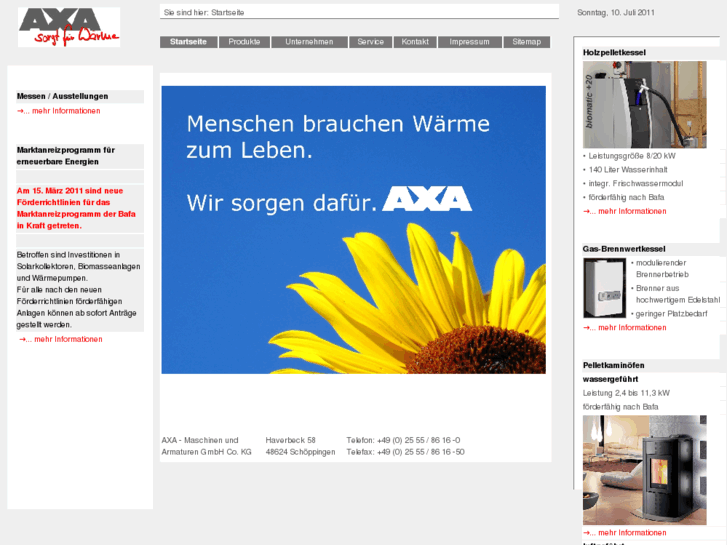This screenshot has height=545, width=727.
Task: Open the Sitemap menu item
Action: [x=527, y=42]
